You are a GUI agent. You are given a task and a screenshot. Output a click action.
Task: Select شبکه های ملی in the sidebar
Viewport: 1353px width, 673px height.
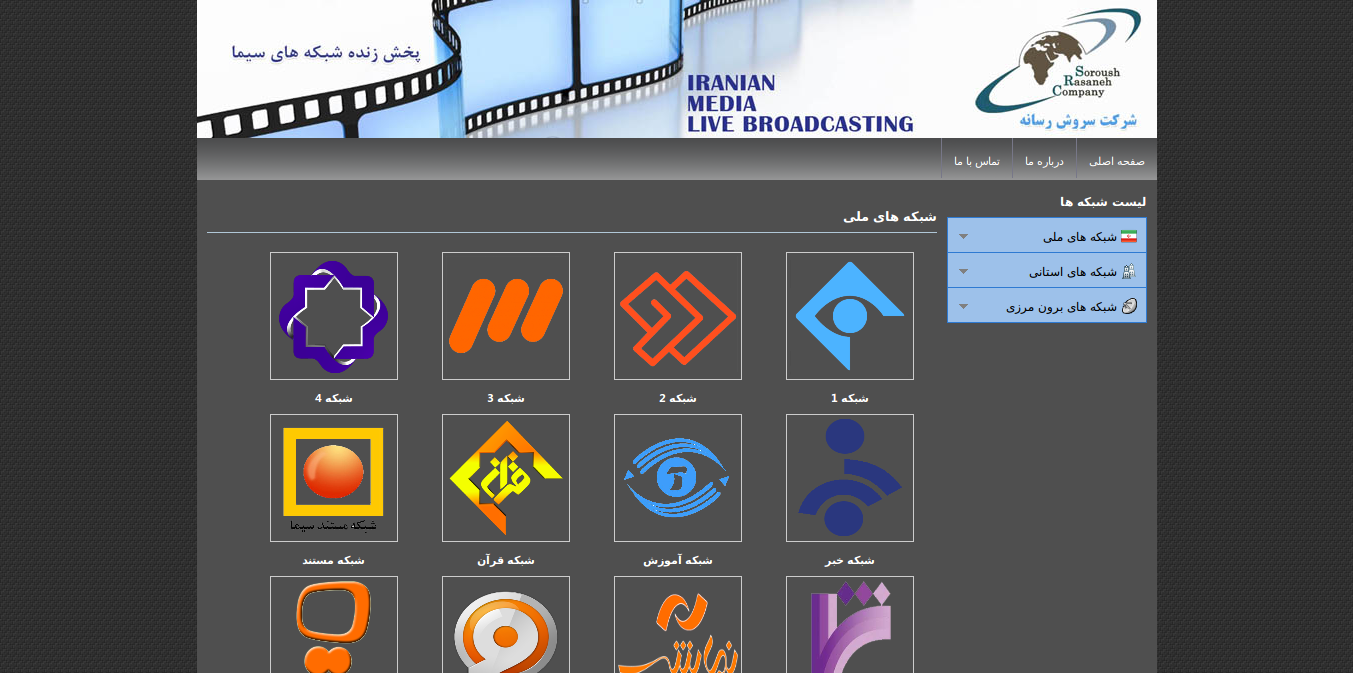[x=1047, y=236]
